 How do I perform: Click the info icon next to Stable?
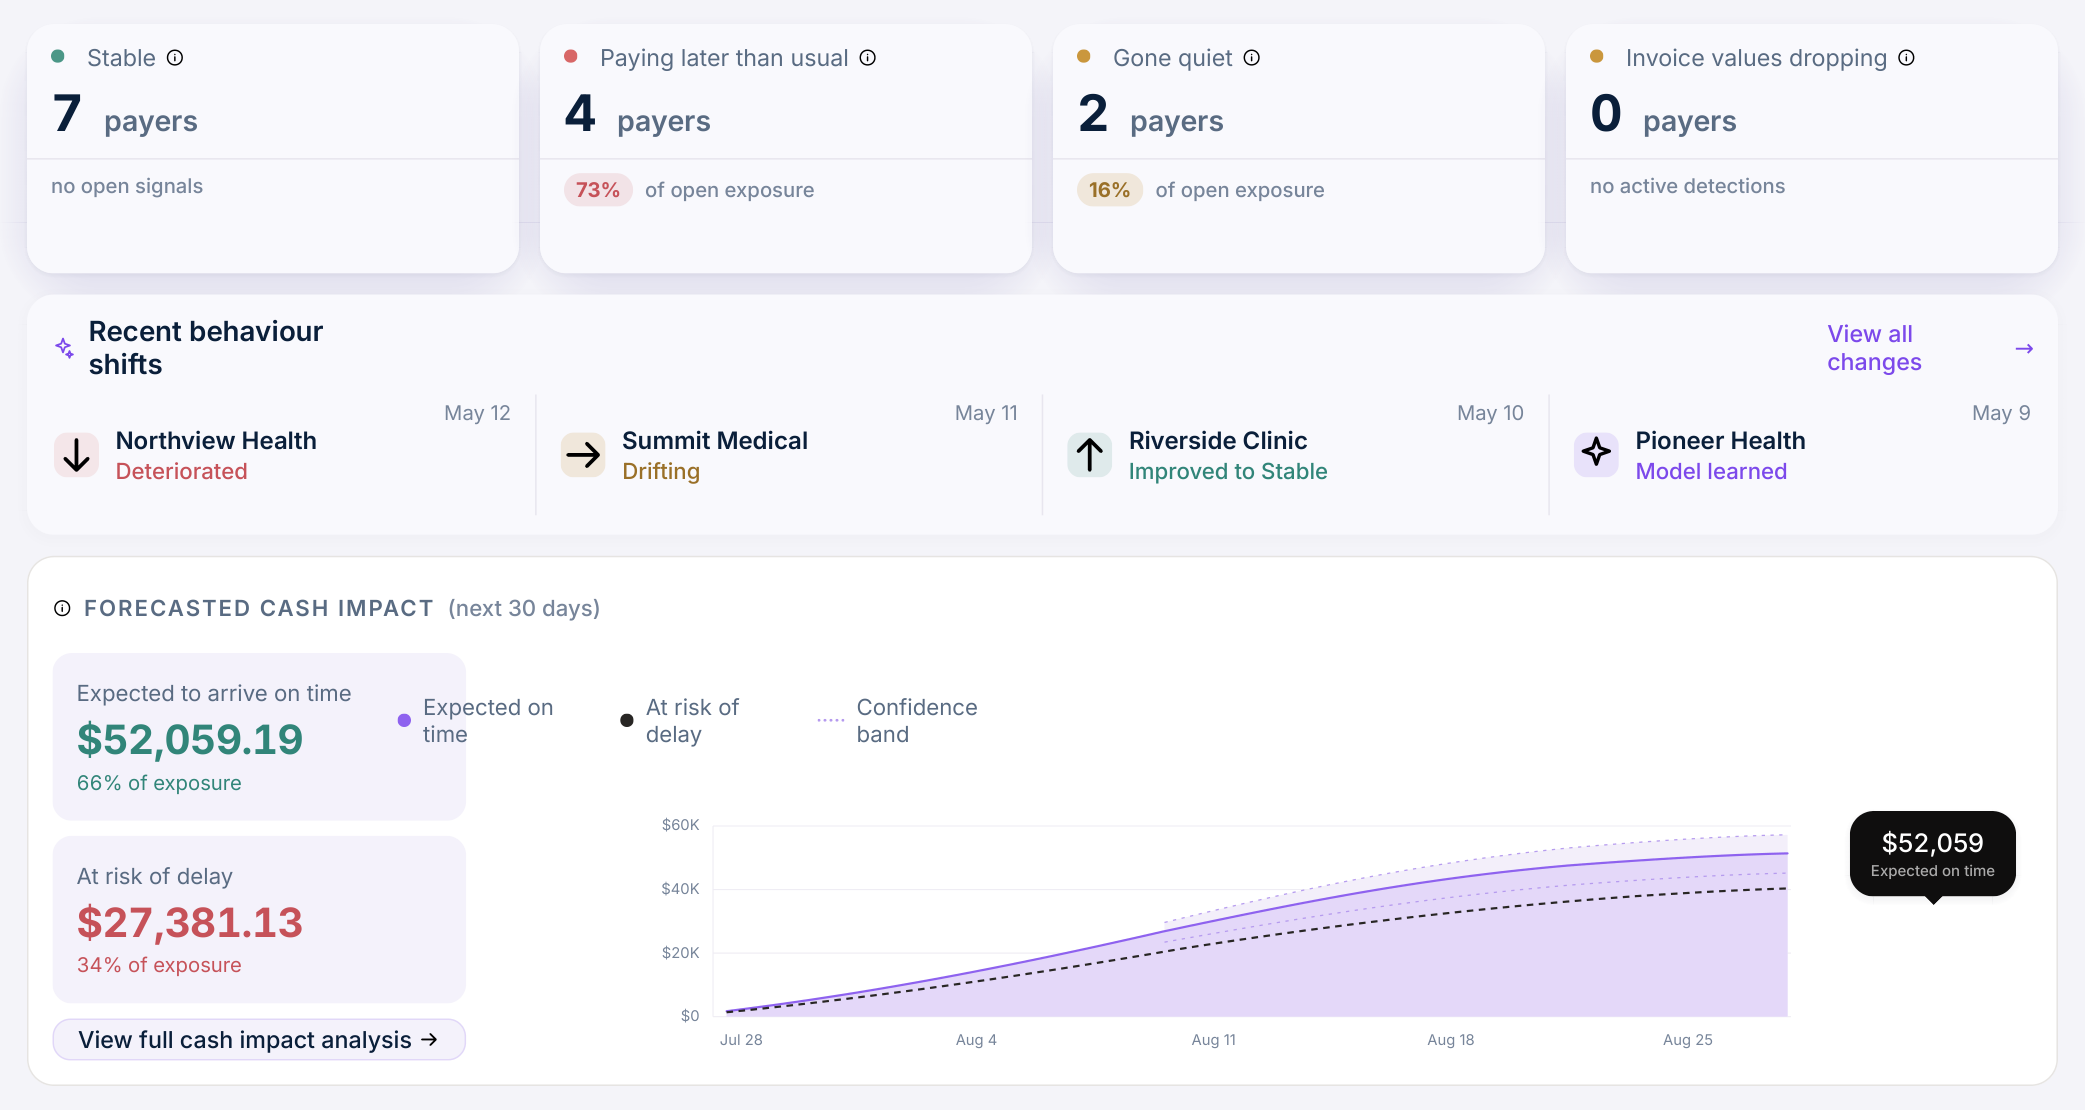pos(175,58)
